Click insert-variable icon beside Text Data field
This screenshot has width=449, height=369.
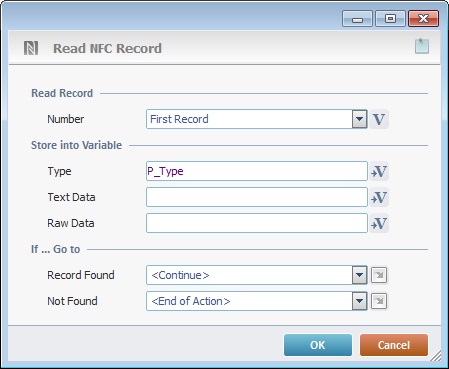click(379, 197)
